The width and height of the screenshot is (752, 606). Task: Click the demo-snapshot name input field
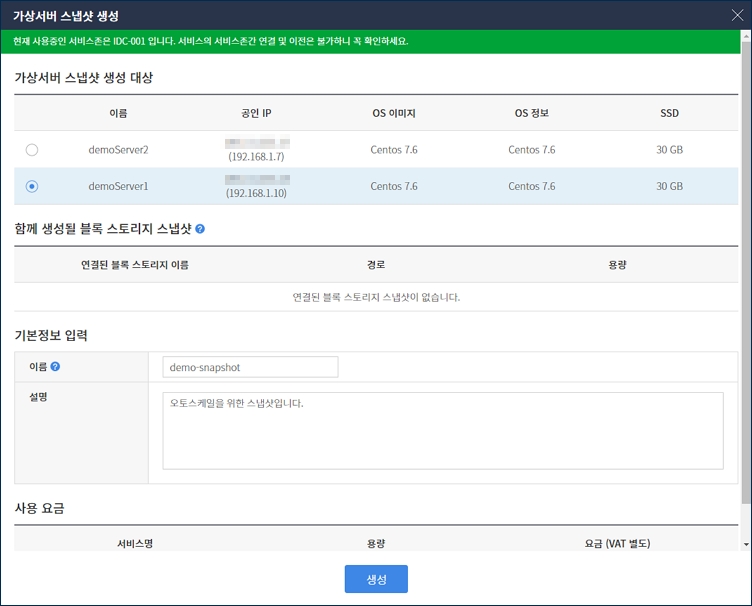coord(250,367)
